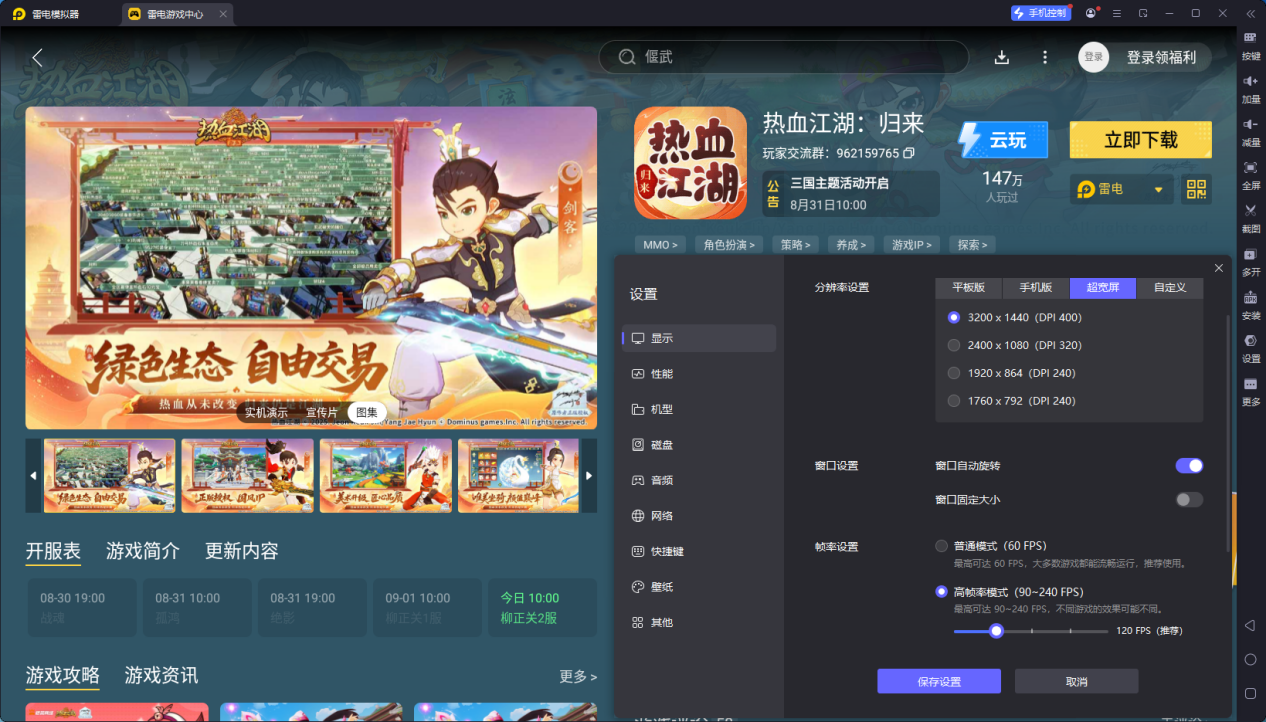Go back using the arrow on game page
This screenshot has height=722, width=1266.
(x=37, y=58)
